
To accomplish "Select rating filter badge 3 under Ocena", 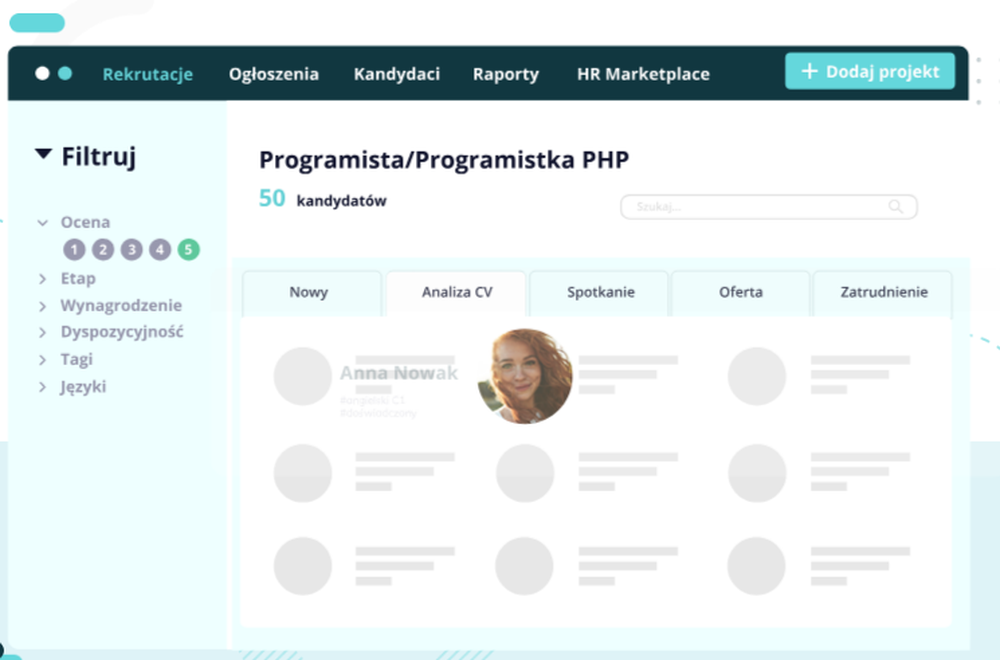I will pos(131,249).
